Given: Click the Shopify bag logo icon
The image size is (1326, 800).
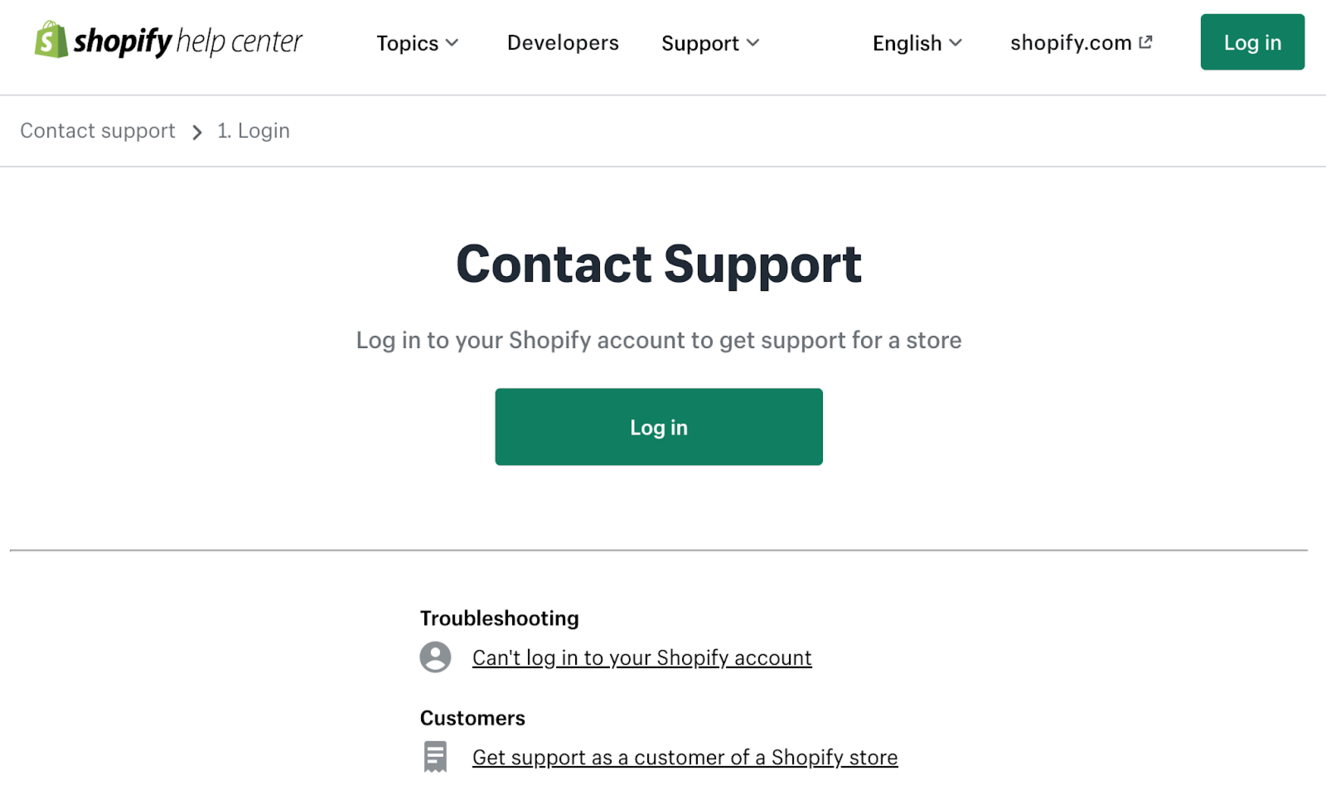Looking at the screenshot, I should tap(49, 40).
